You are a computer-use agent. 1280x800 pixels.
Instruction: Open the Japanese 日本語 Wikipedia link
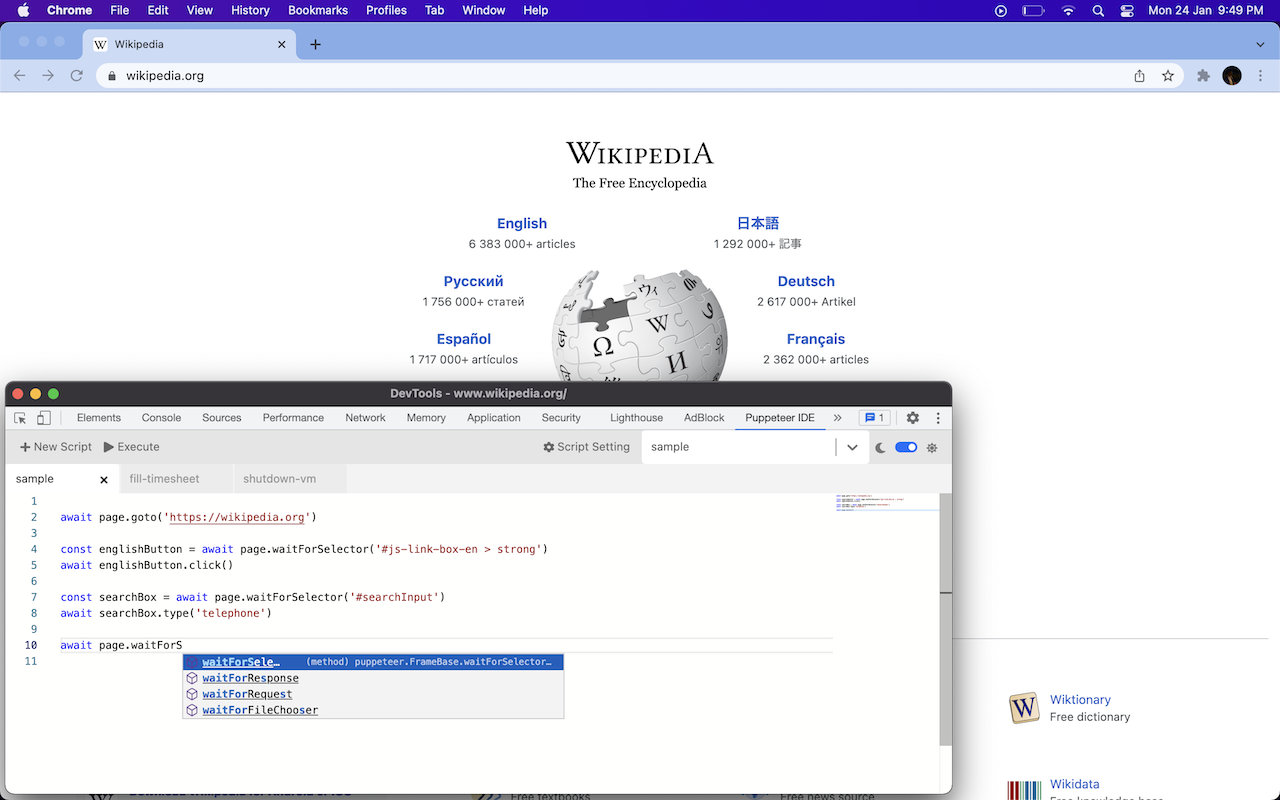coord(758,224)
